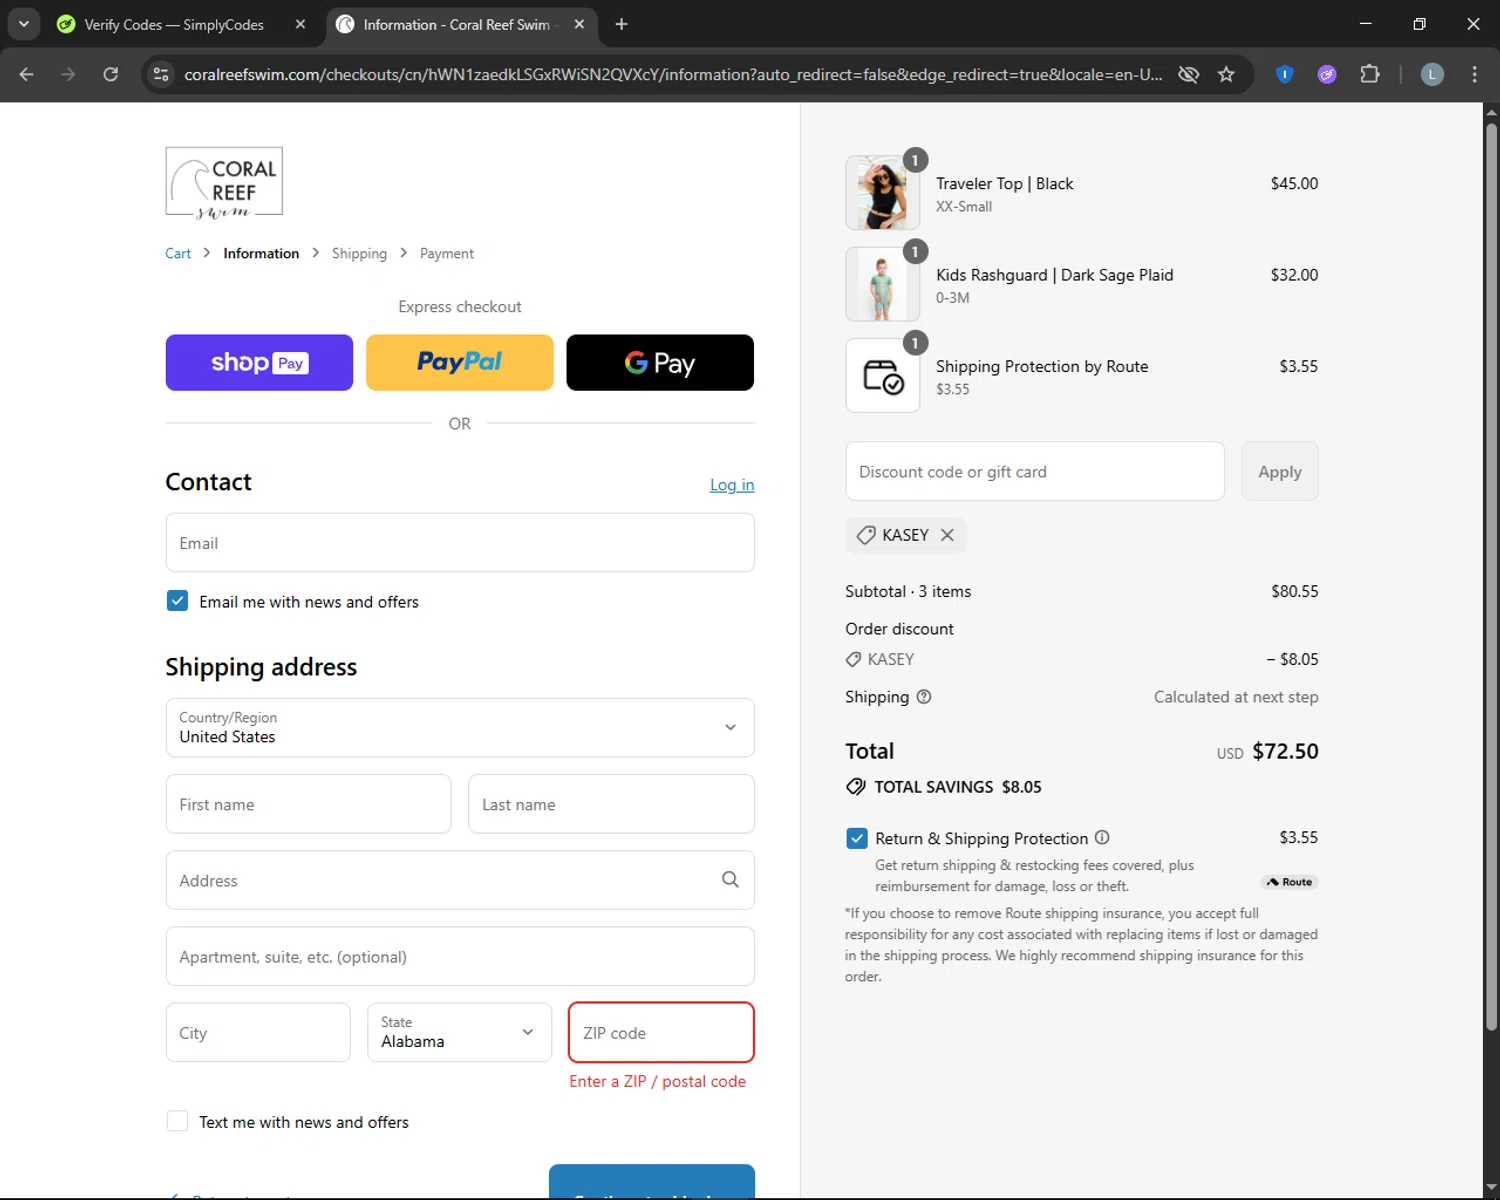Focus the City field
Image resolution: width=1500 pixels, height=1200 pixels.
pyautogui.click(x=258, y=1033)
